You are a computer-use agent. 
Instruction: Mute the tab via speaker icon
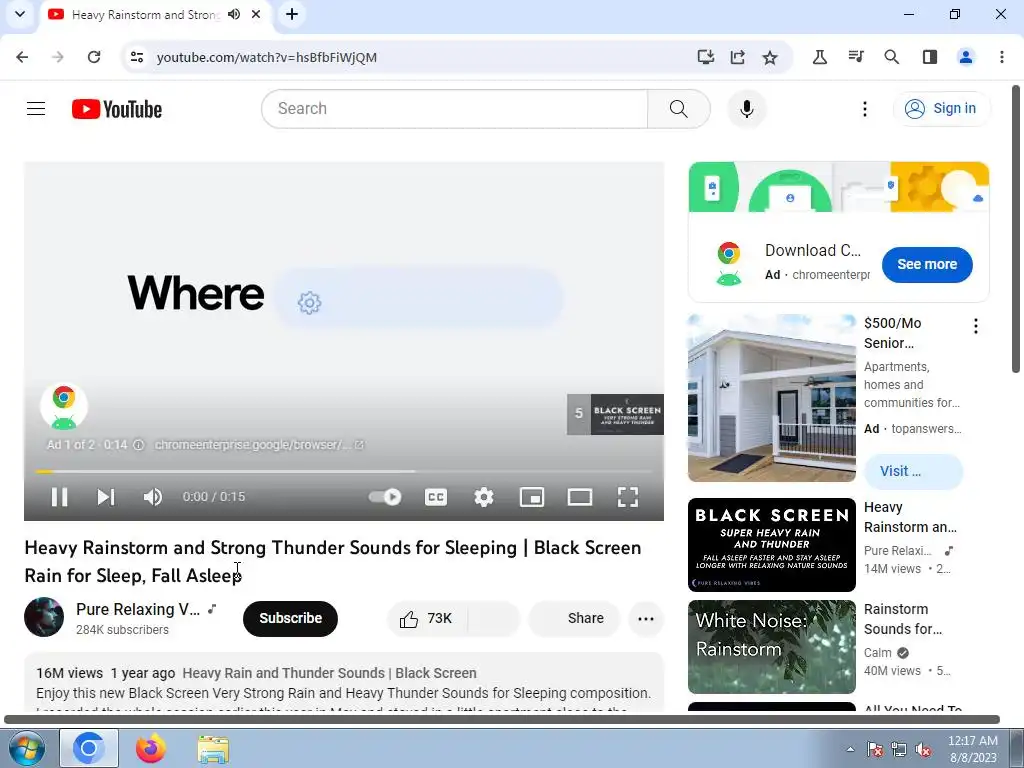point(234,14)
